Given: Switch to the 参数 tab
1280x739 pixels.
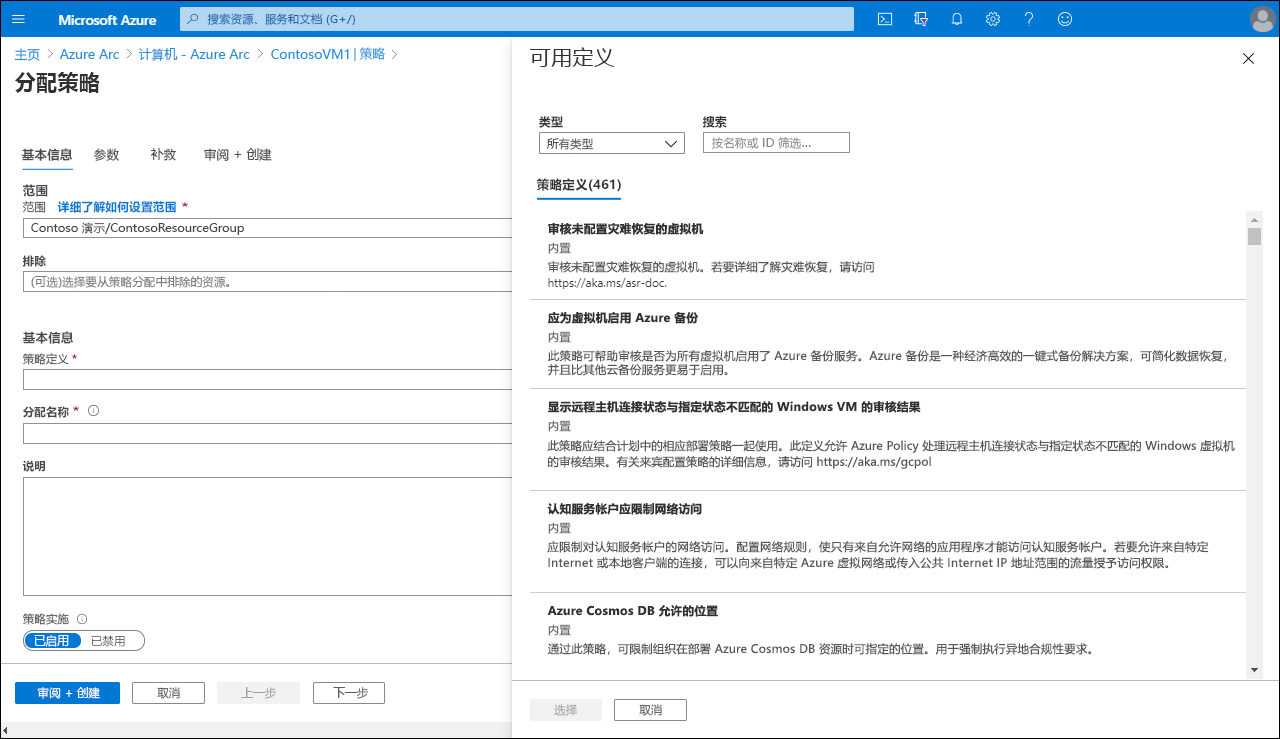Looking at the screenshot, I should (106, 155).
